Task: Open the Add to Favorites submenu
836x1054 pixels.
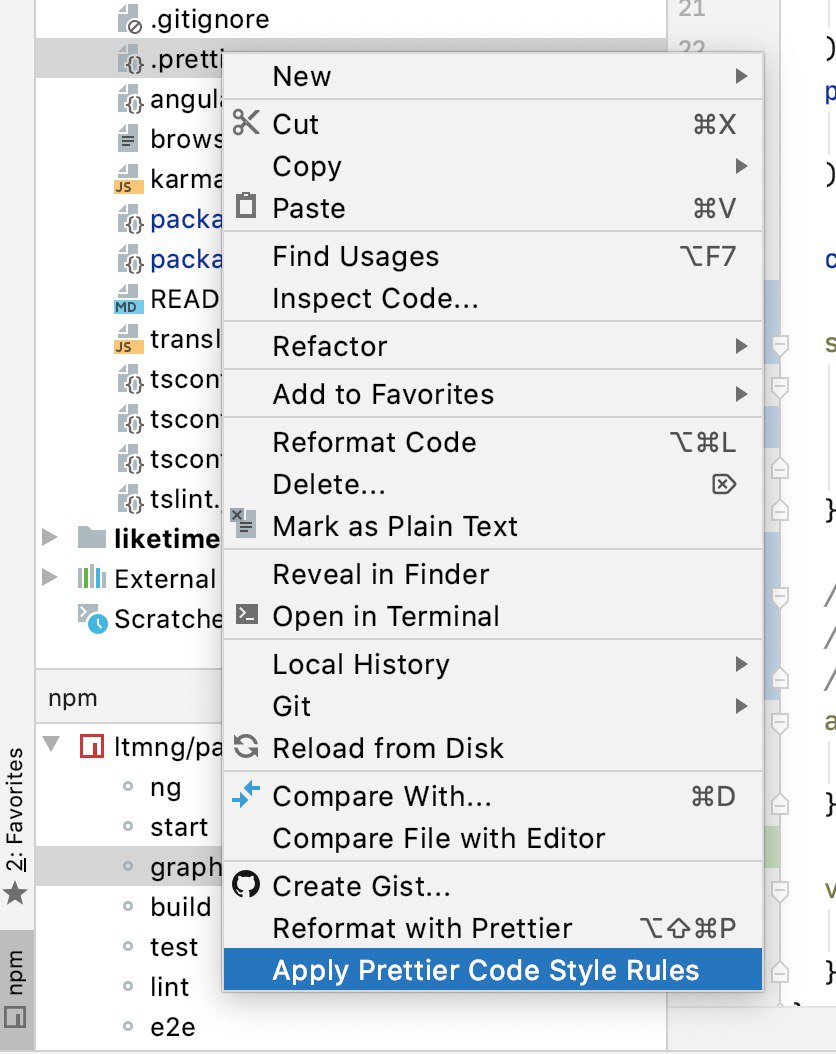Action: [493, 394]
